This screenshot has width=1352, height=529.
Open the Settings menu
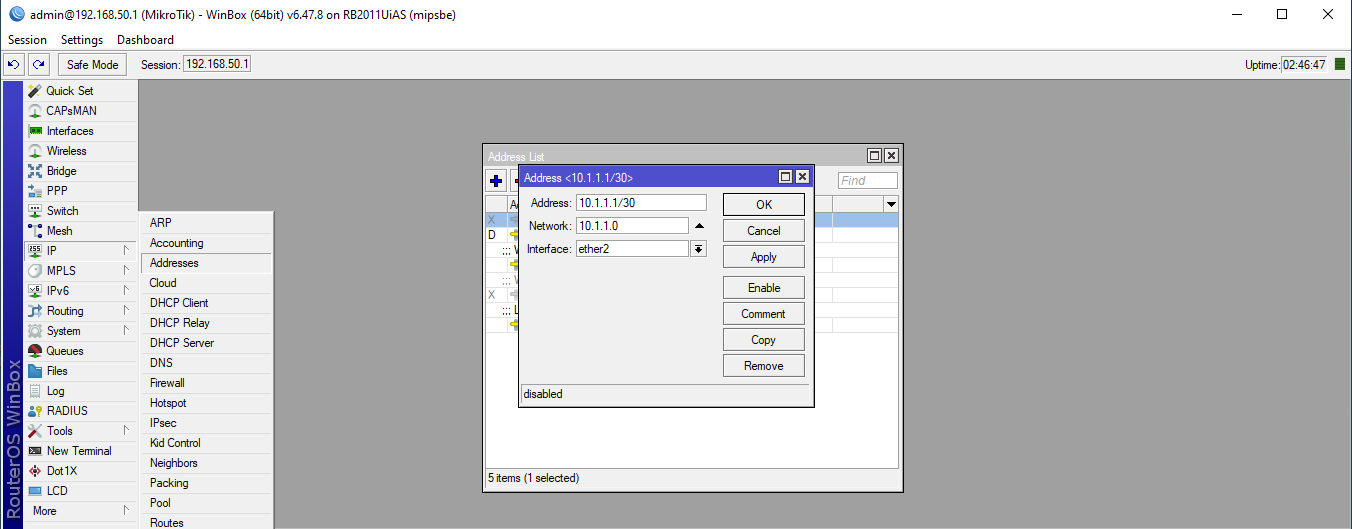coord(82,40)
